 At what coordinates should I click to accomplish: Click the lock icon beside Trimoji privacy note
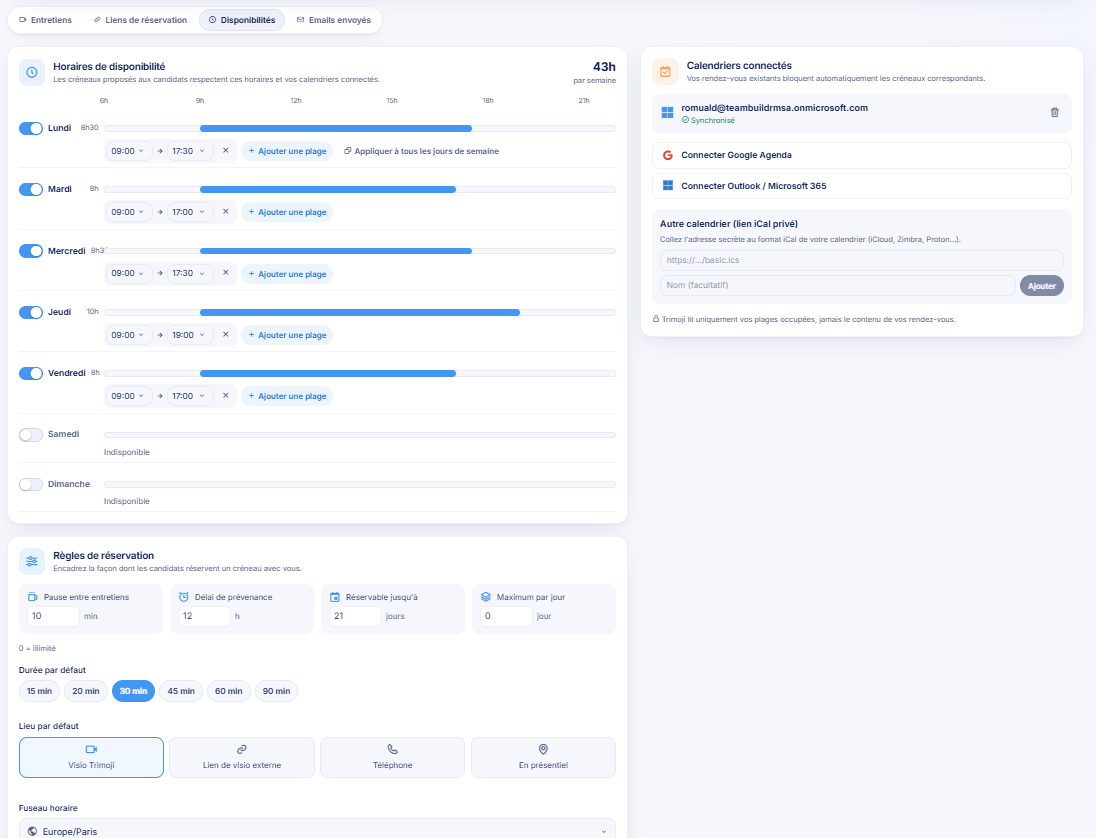[x=656, y=319]
